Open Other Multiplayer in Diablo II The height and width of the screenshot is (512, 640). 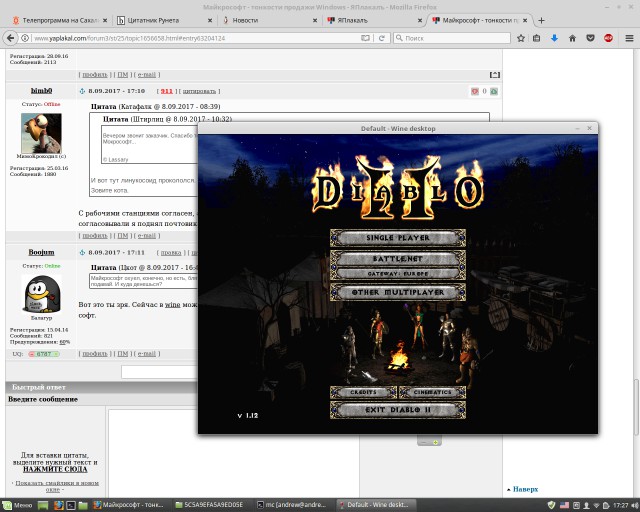398,292
